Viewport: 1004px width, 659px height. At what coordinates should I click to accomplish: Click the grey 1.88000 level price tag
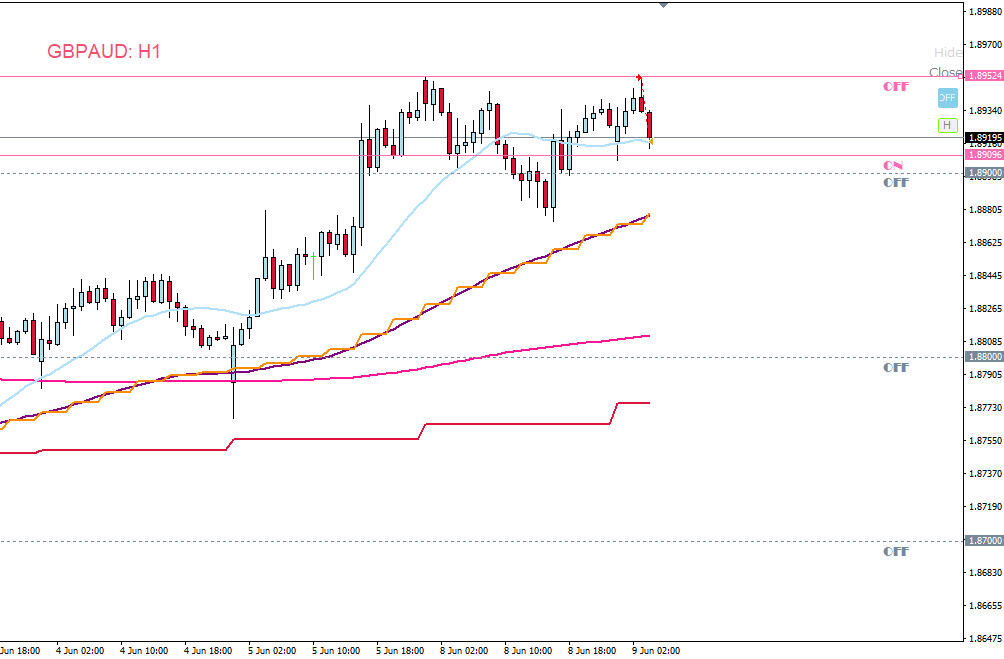point(984,357)
